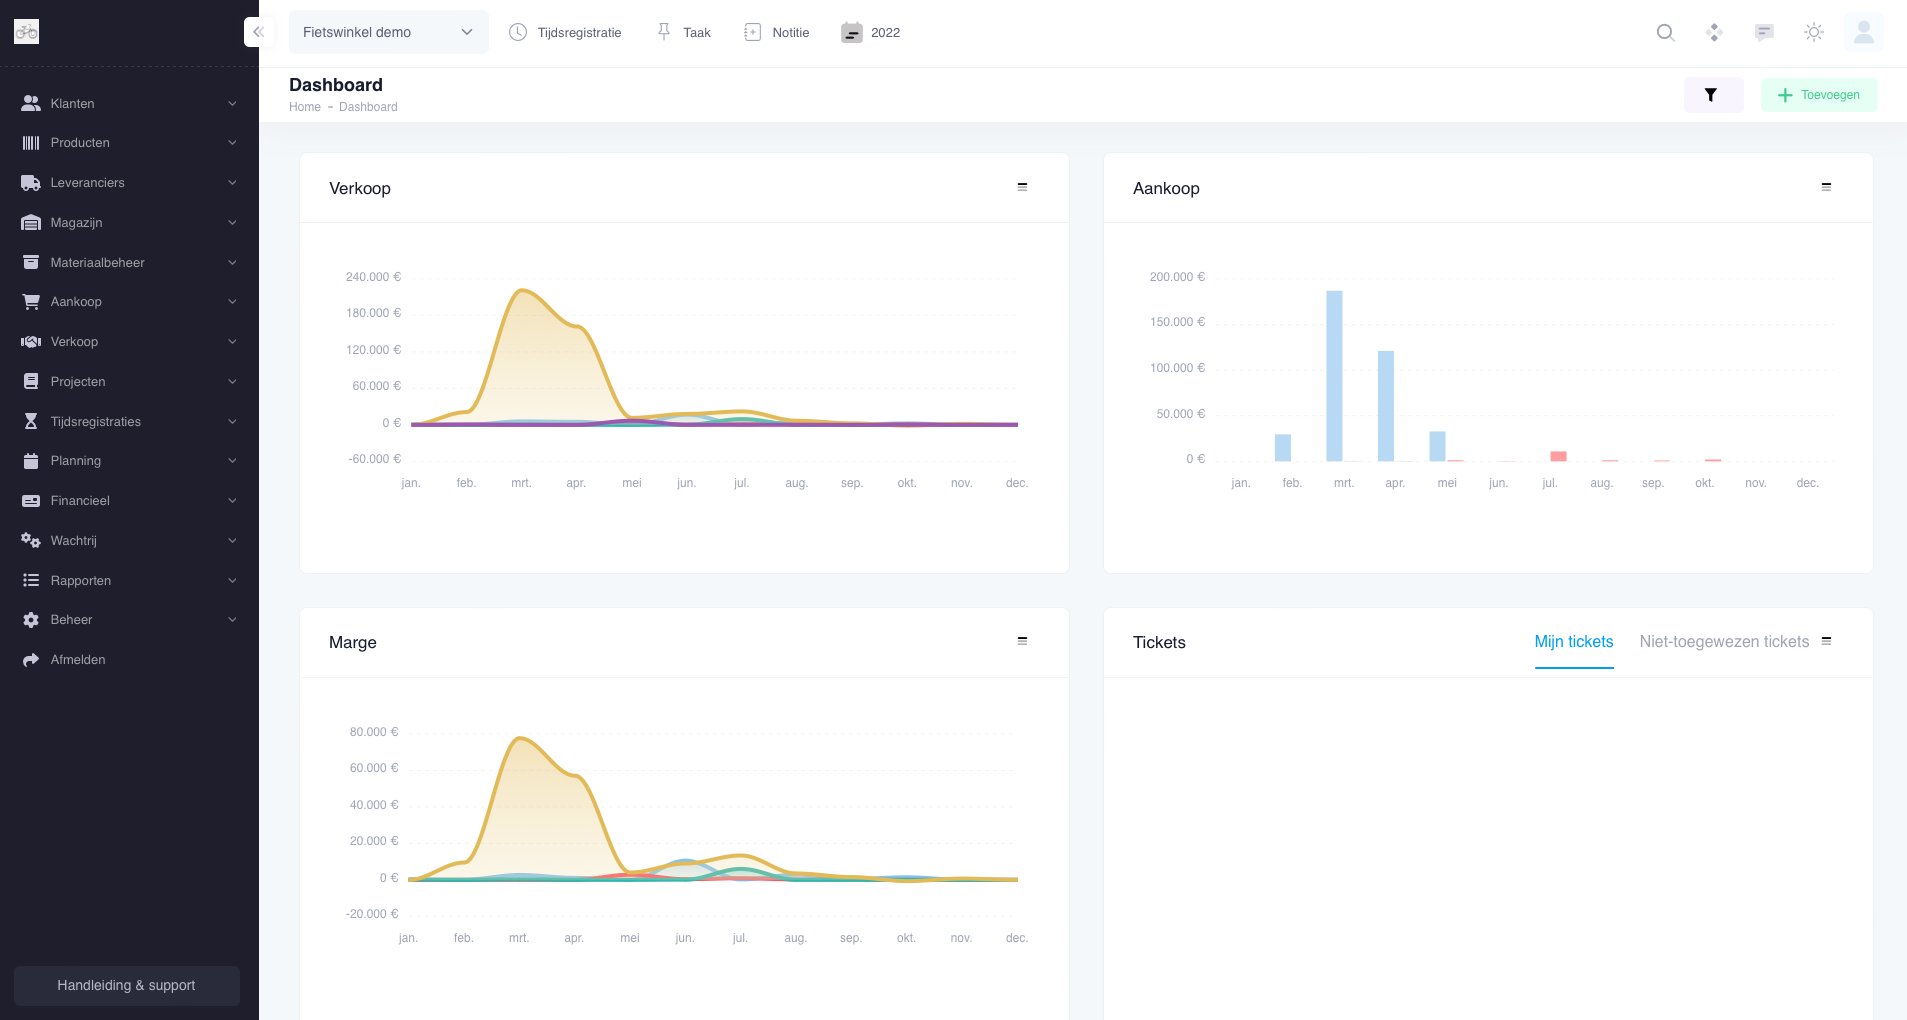Create a Notitie via the top bar icon
The height and width of the screenshot is (1020, 1907).
[775, 32]
